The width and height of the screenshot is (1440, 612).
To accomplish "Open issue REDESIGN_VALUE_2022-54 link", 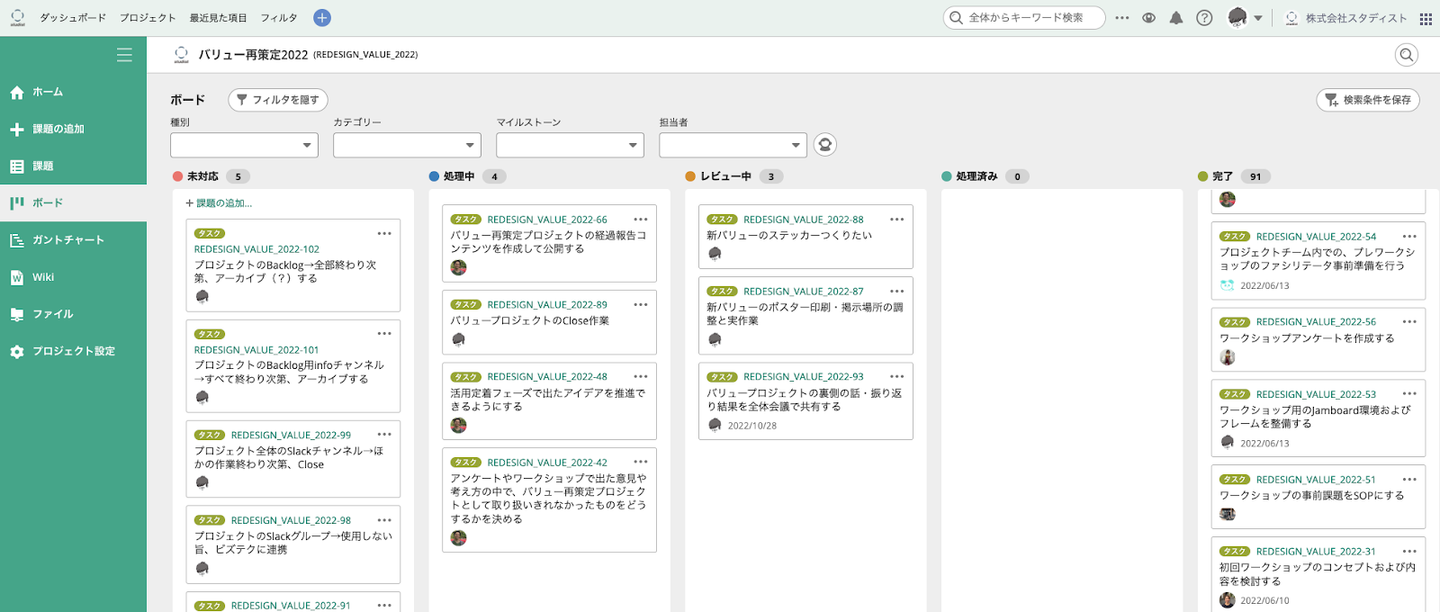I will [1316, 237].
